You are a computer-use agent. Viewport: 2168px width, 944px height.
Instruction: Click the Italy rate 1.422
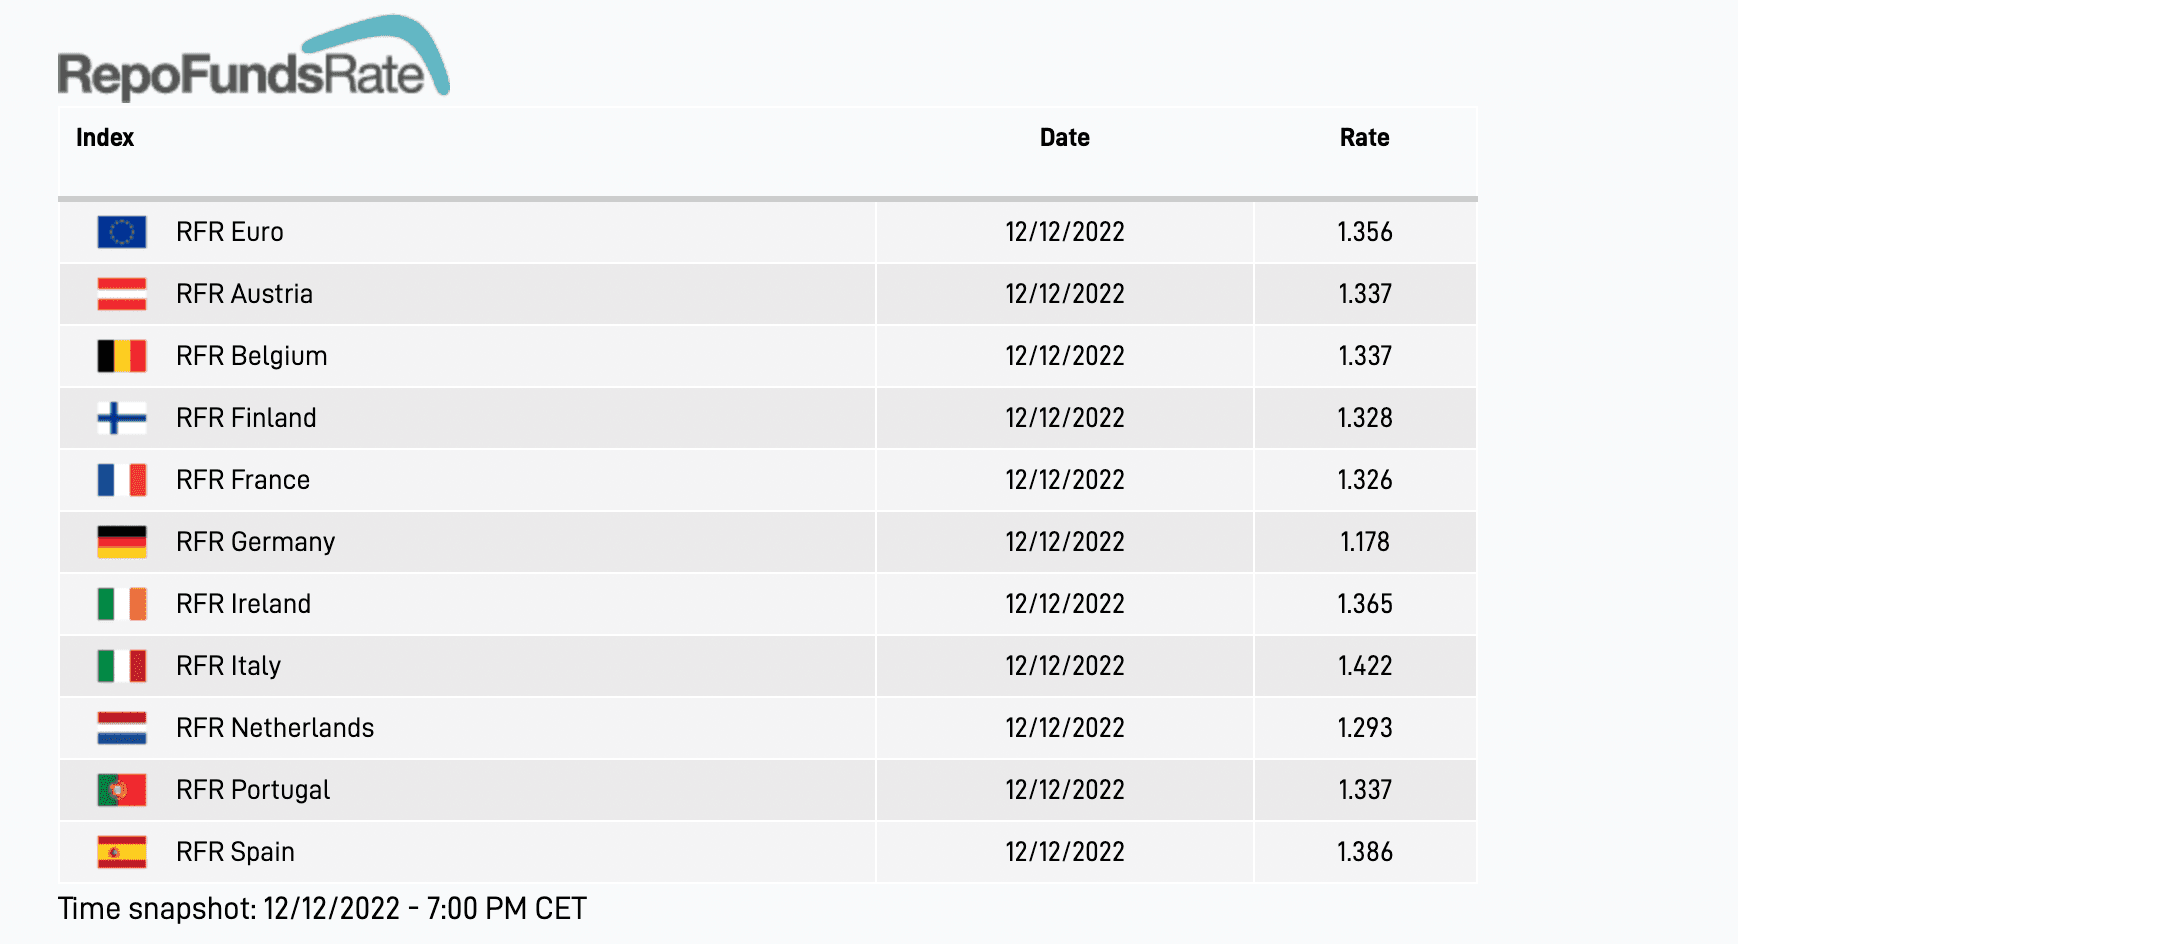click(x=1365, y=666)
